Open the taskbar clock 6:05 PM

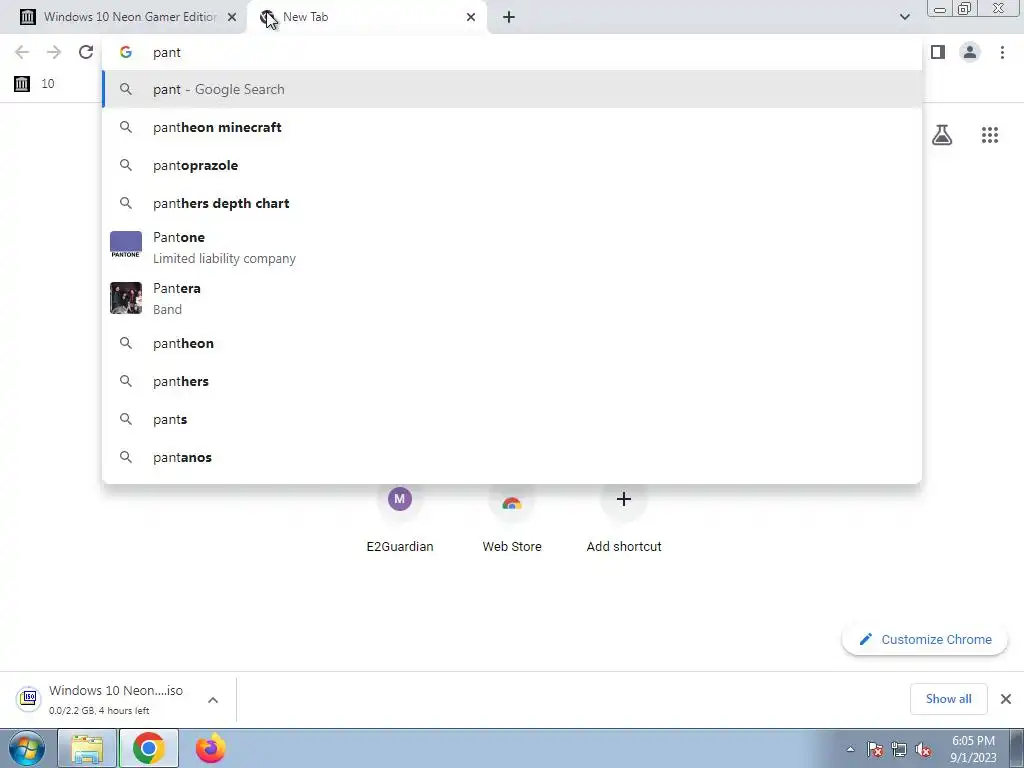point(973,749)
